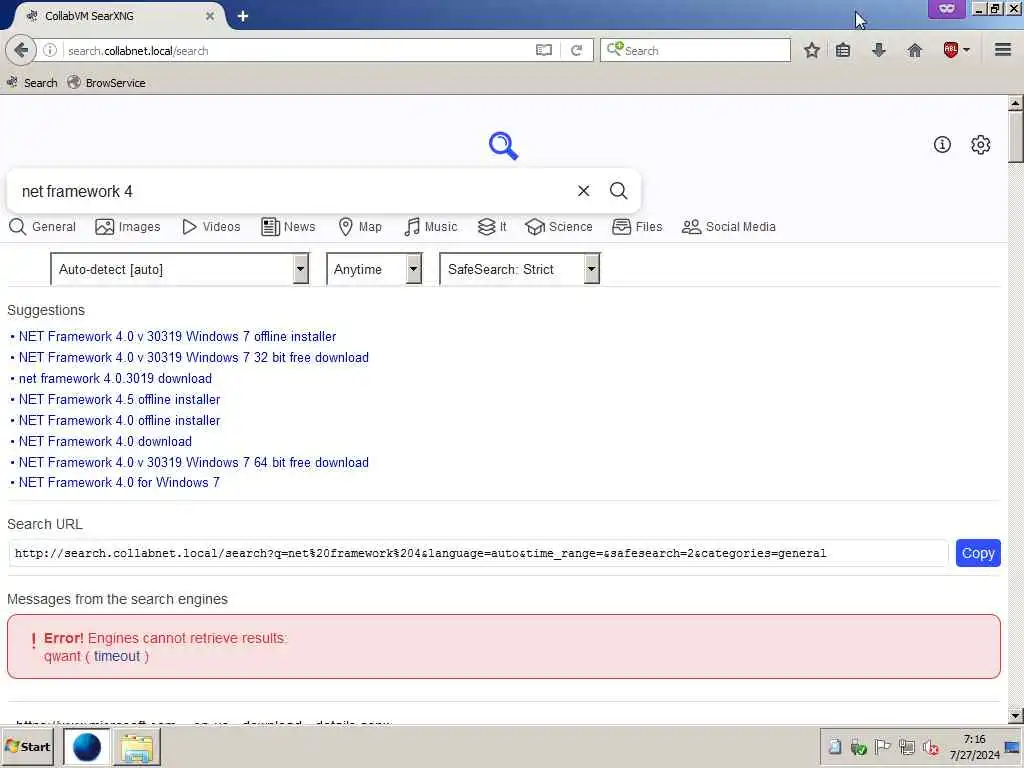Open reader view icon in address bar
The width and height of the screenshot is (1024, 768).
pyautogui.click(x=543, y=50)
